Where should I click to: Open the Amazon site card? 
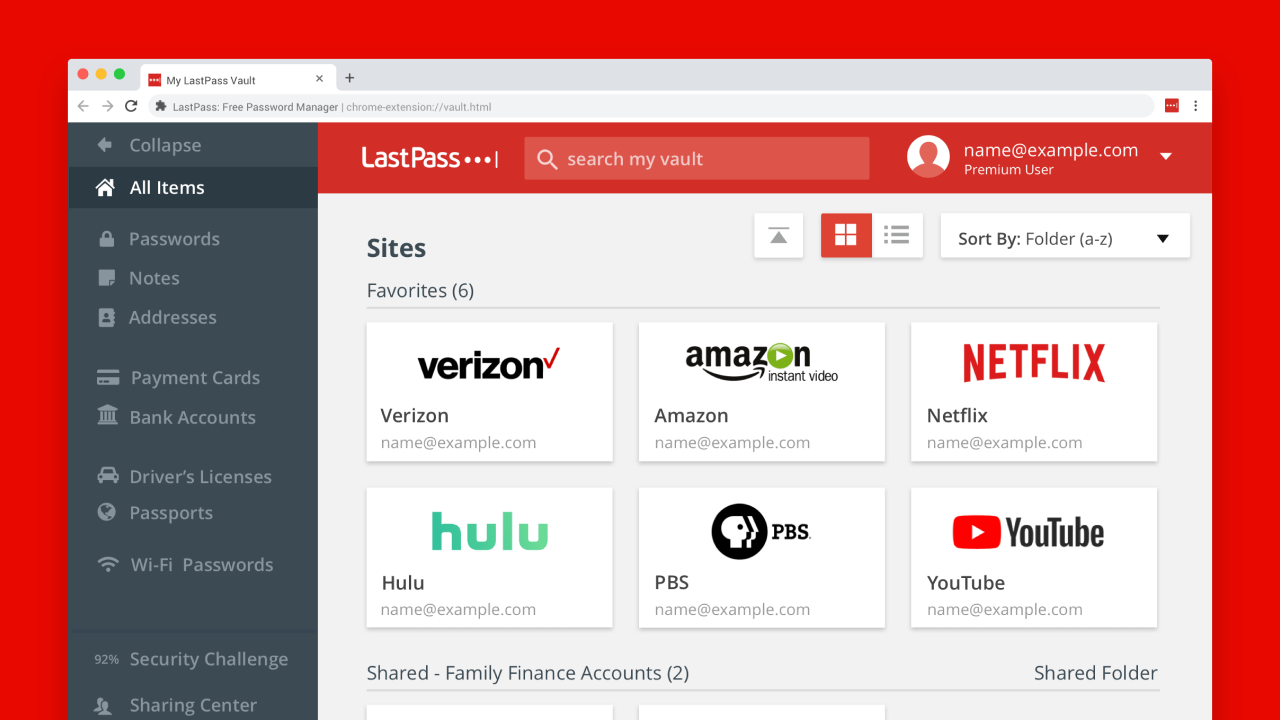(x=762, y=392)
